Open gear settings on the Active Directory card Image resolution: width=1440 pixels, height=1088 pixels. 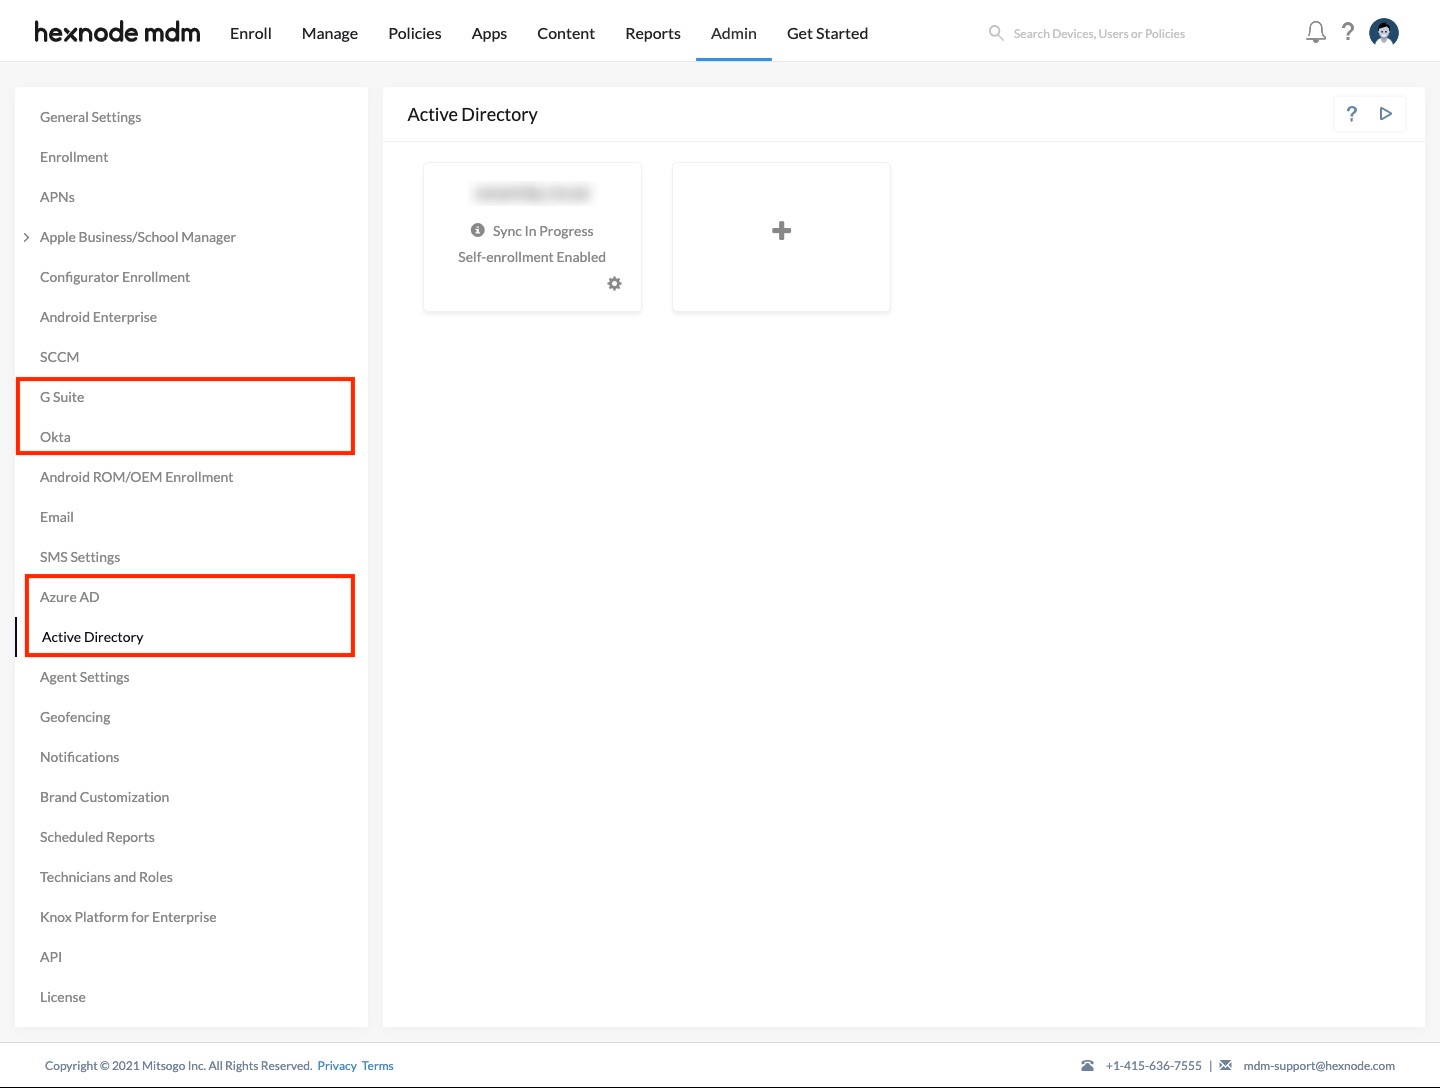tap(614, 284)
